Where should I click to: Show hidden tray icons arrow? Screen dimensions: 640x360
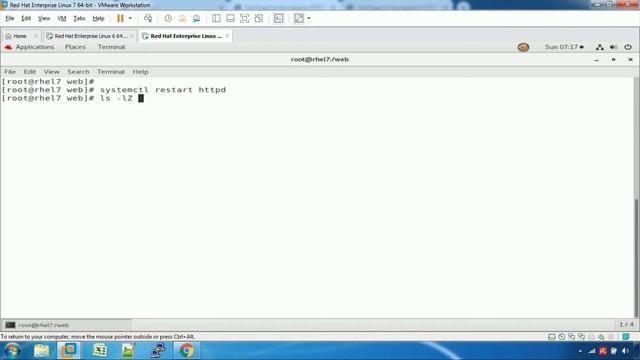click(x=580, y=351)
